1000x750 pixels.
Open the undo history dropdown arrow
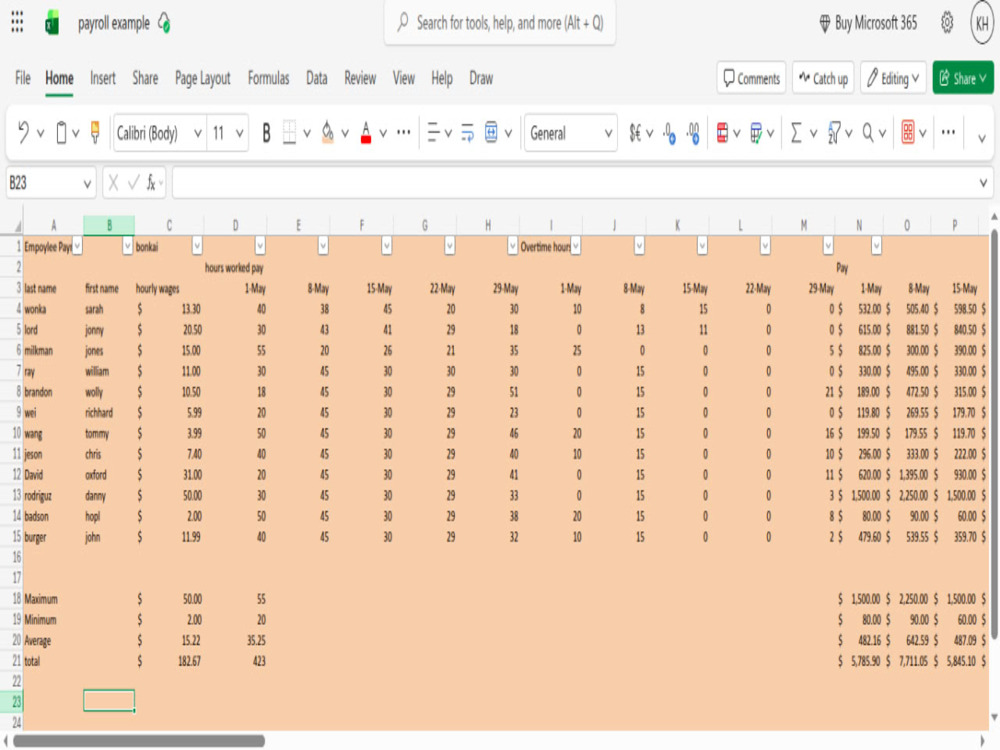pos(41,133)
